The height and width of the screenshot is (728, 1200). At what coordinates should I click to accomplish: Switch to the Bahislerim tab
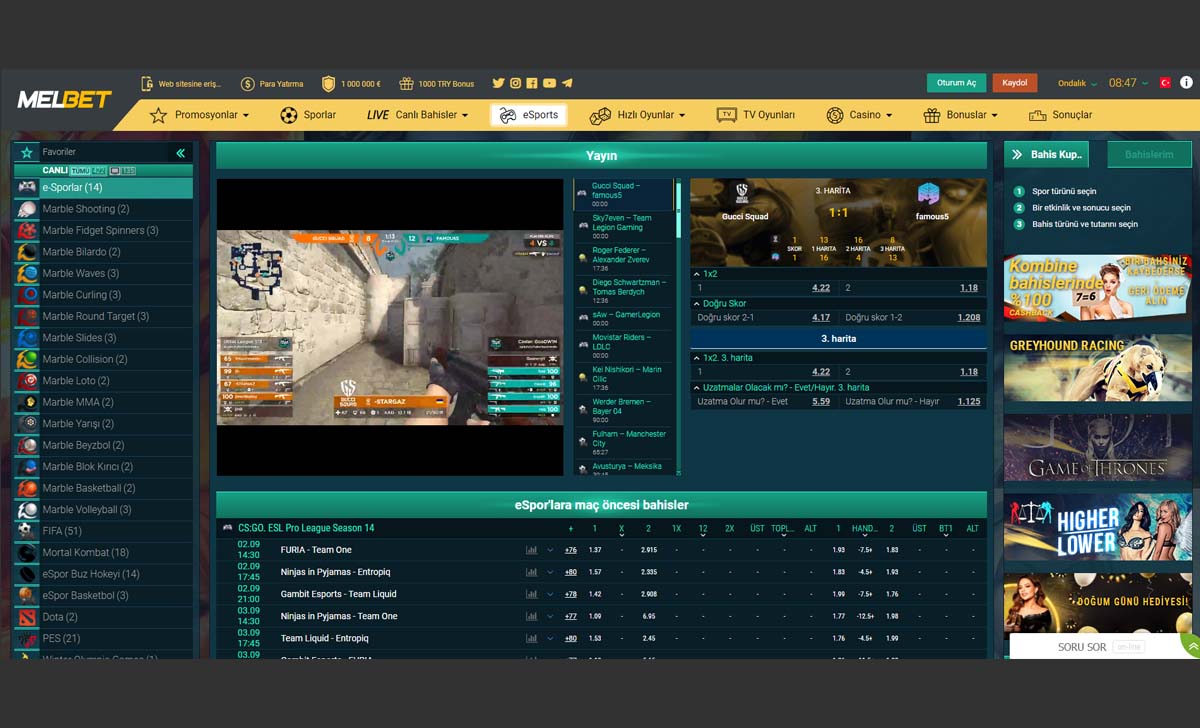pos(1150,155)
